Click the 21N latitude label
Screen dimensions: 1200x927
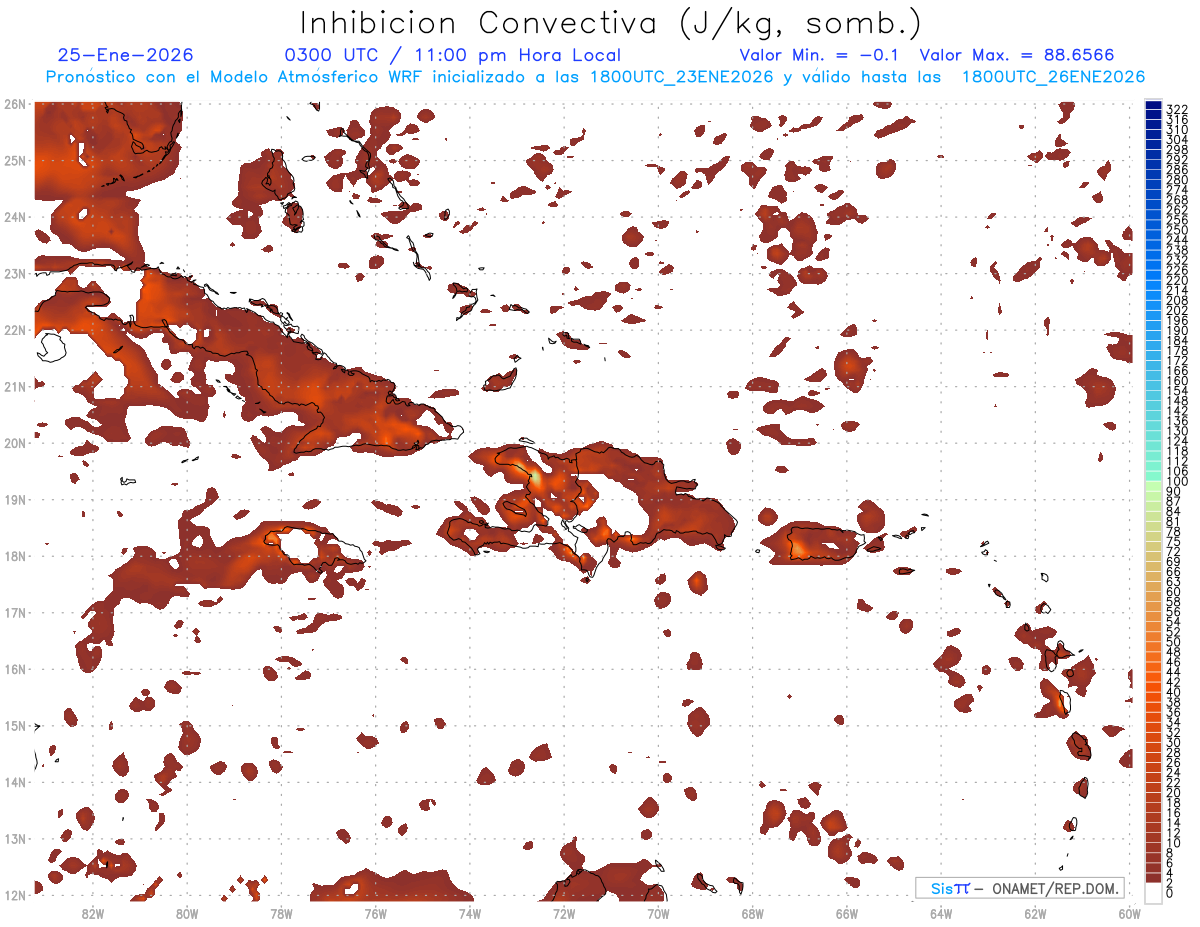pos(15,386)
